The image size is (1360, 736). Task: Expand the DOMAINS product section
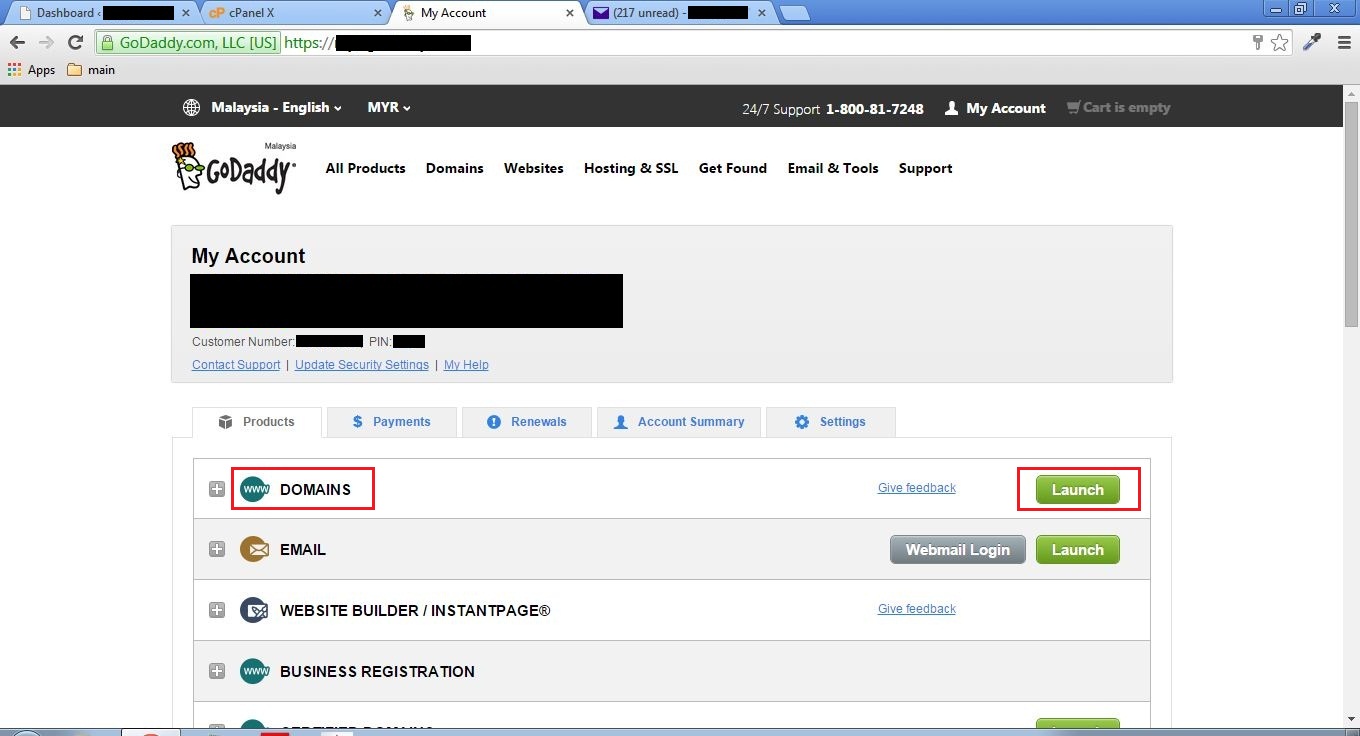(217, 489)
